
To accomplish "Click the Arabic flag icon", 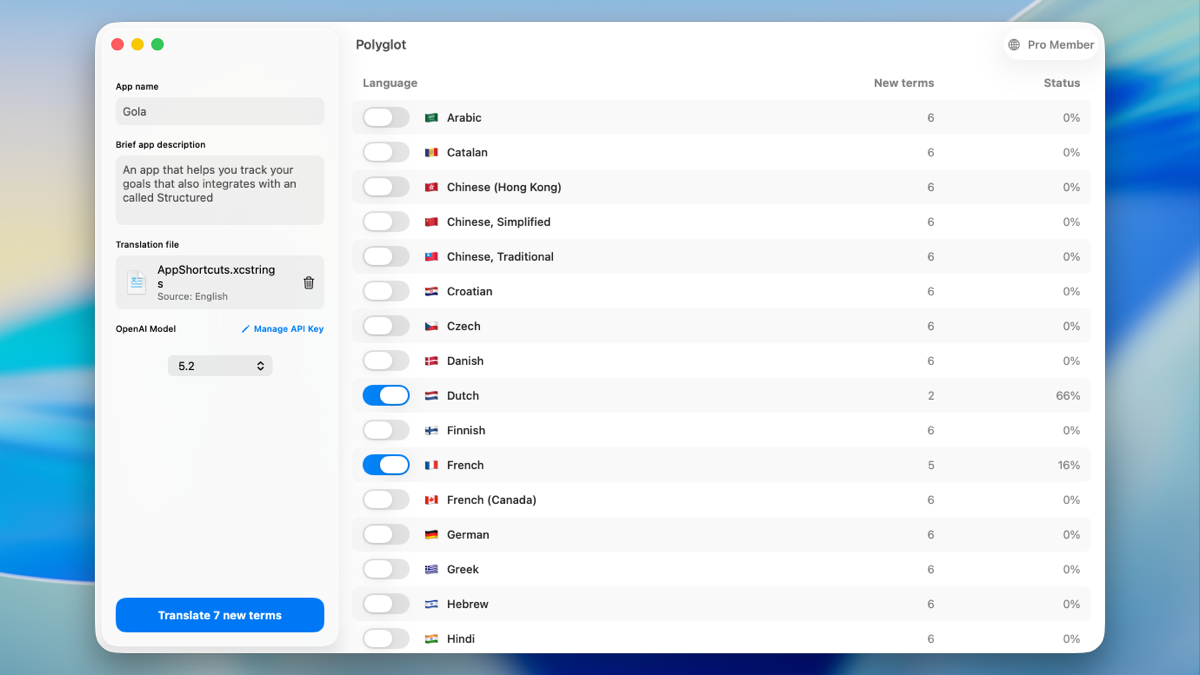I will (431, 117).
